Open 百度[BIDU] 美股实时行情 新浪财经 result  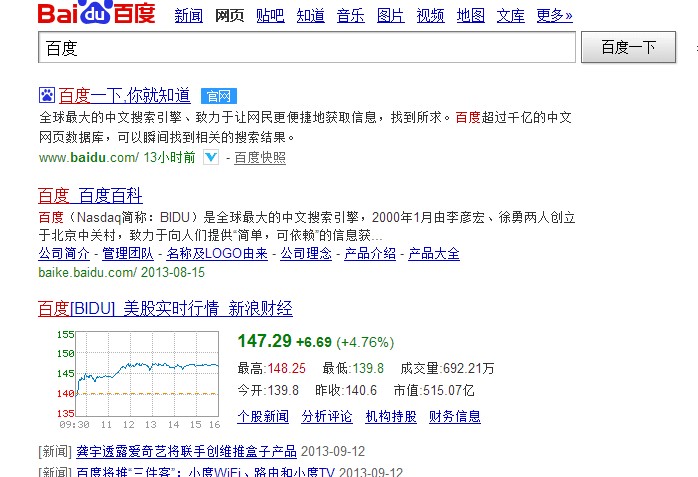[165, 308]
